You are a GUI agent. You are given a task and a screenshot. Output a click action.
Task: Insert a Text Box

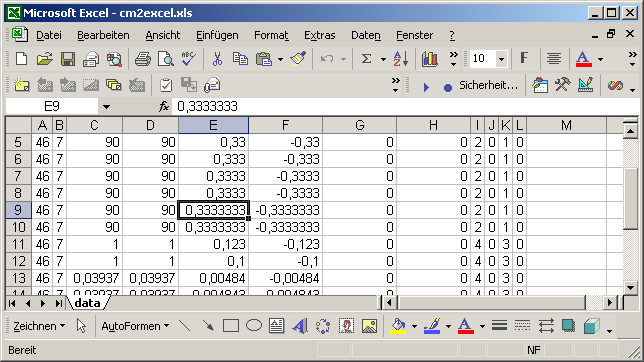[x=277, y=326]
